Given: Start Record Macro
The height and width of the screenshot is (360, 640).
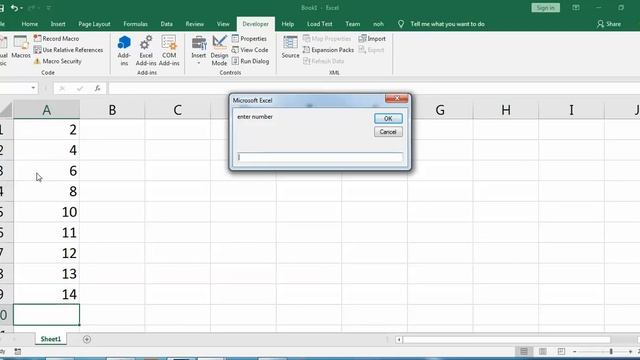Looking at the screenshot, I should coord(56,38).
